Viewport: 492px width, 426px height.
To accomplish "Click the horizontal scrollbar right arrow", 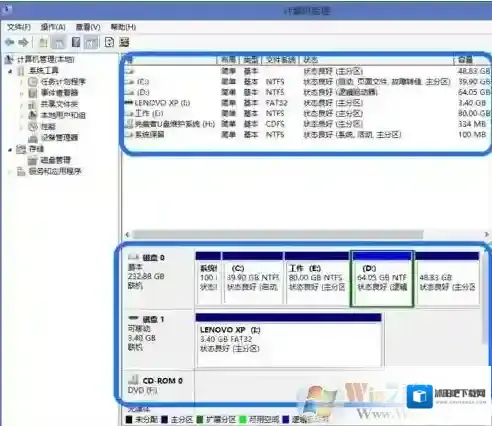I will tap(487, 234).
